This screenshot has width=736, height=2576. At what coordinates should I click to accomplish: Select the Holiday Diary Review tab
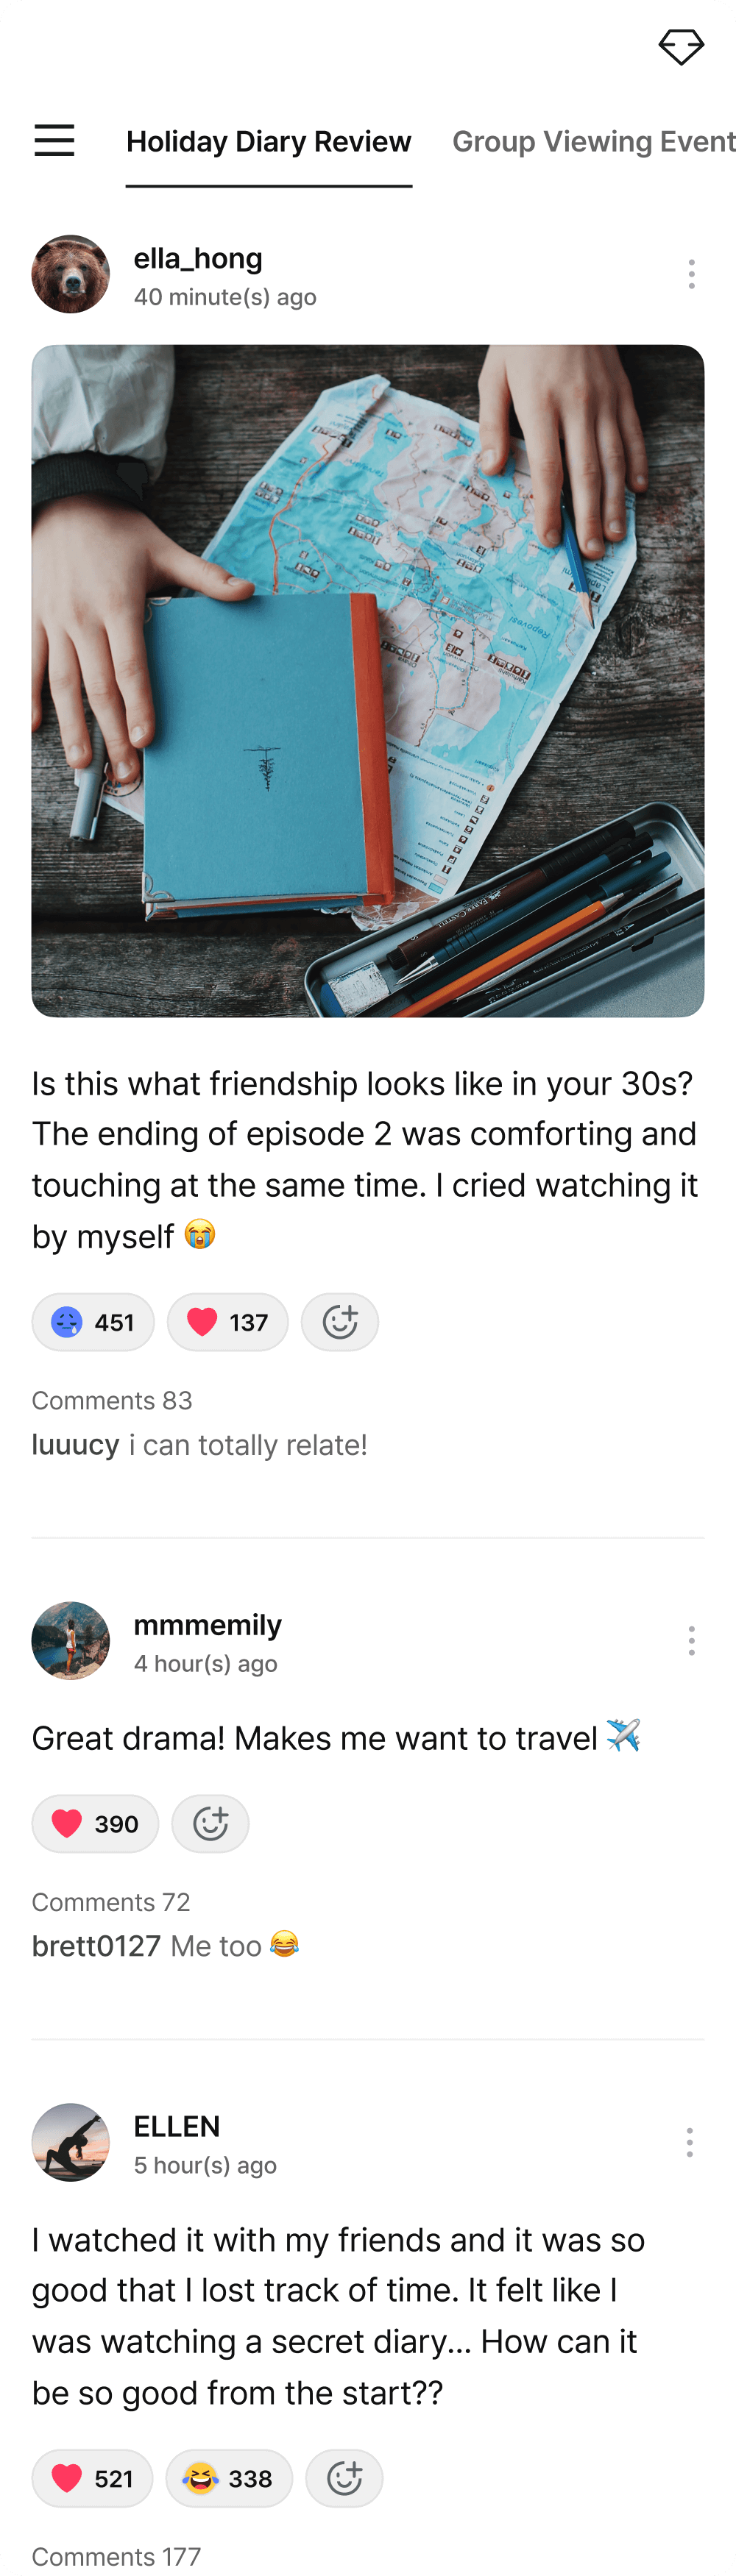(x=268, y=142)
